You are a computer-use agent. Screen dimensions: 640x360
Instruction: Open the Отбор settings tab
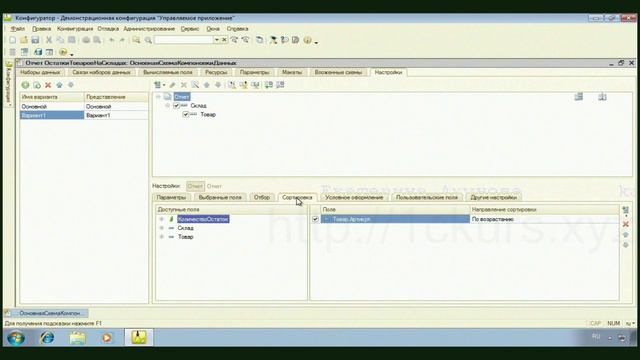coord(262,198)
